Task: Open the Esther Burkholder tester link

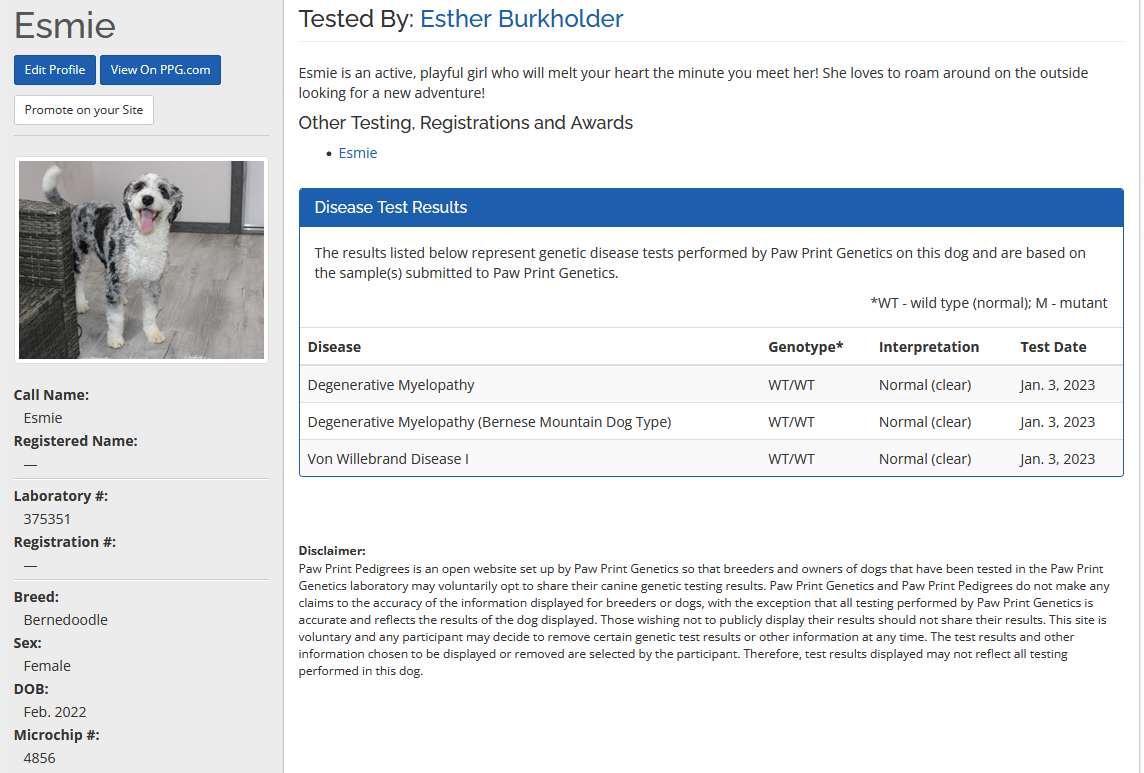Action: coord(521,18)
